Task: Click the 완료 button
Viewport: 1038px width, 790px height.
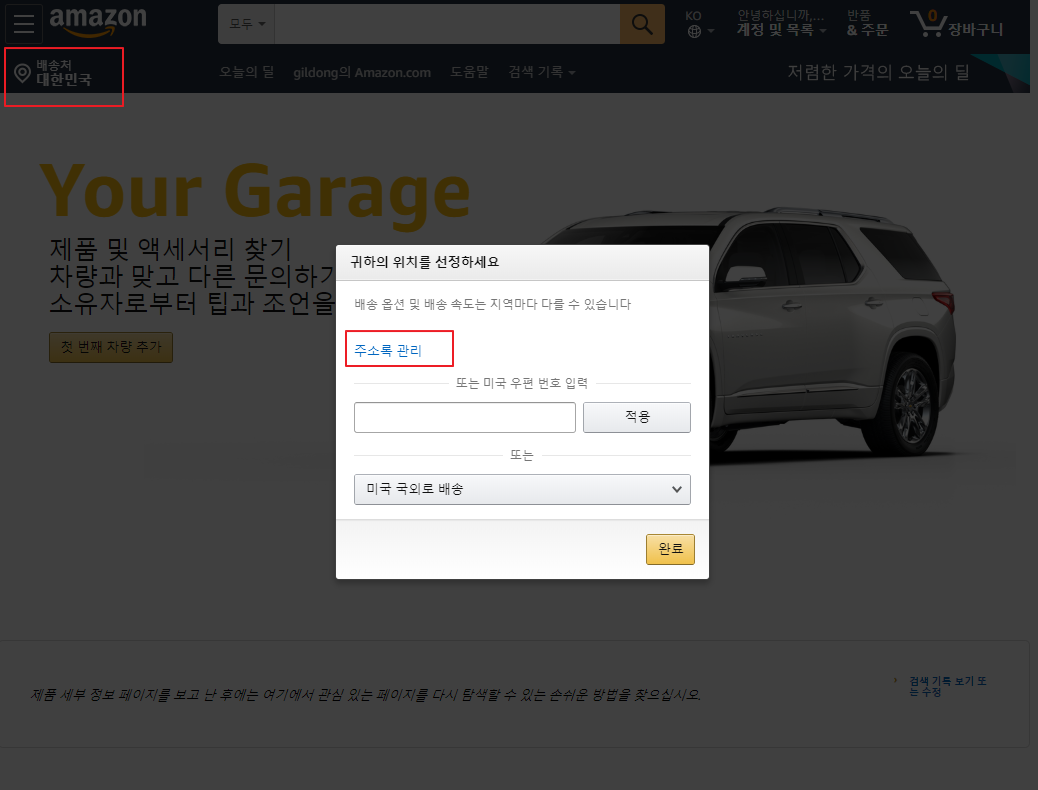Action: point(670,549)
